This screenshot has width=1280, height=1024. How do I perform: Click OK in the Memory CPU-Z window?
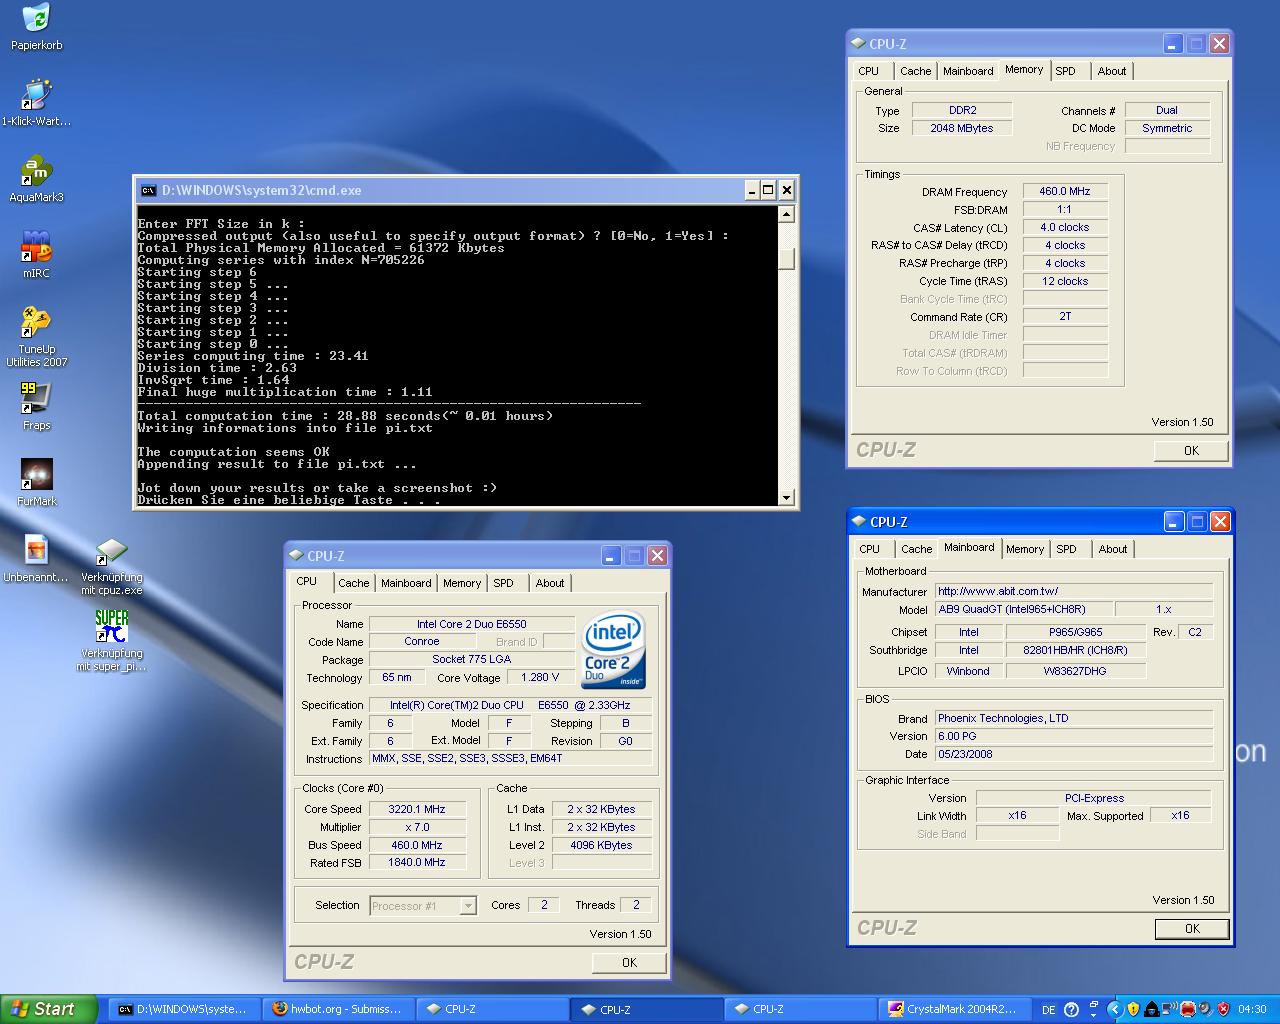click(x=1191, y=450)
